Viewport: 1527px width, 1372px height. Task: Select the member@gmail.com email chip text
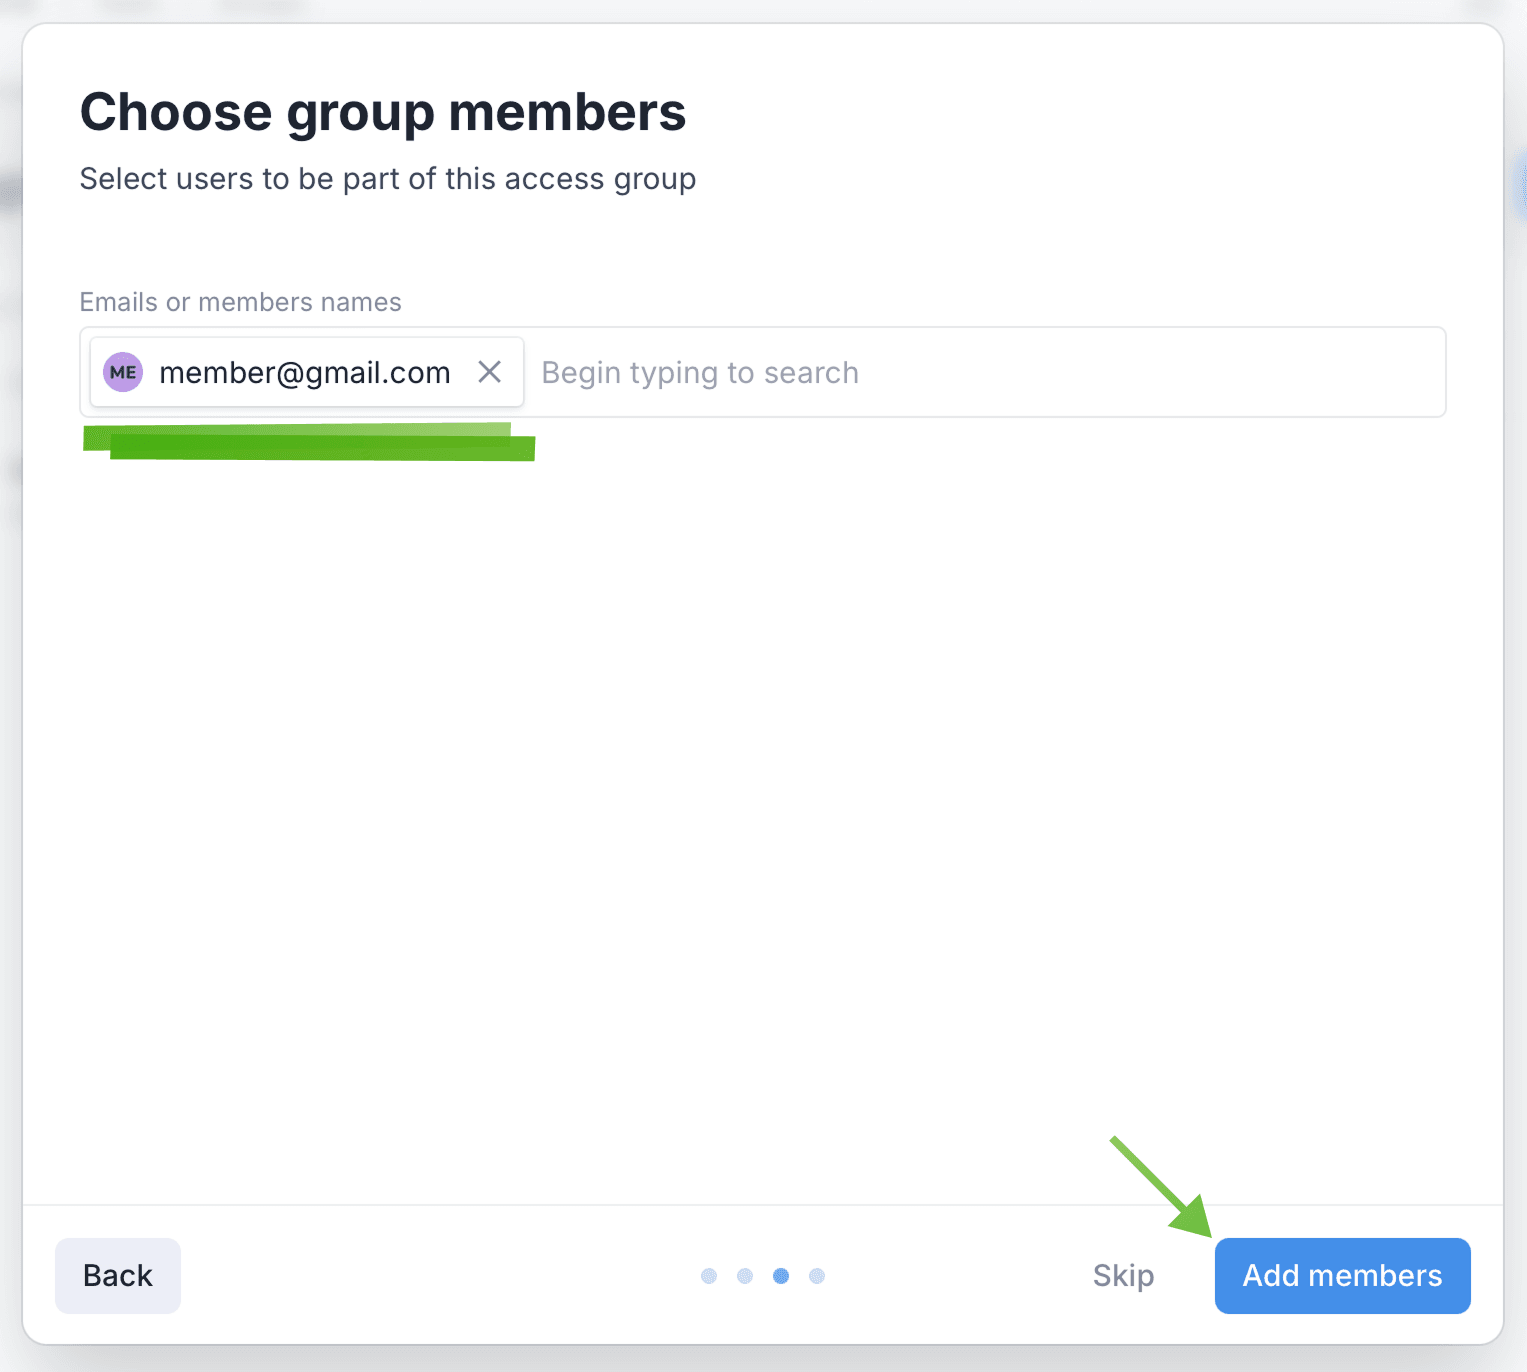tap(304, 373)
